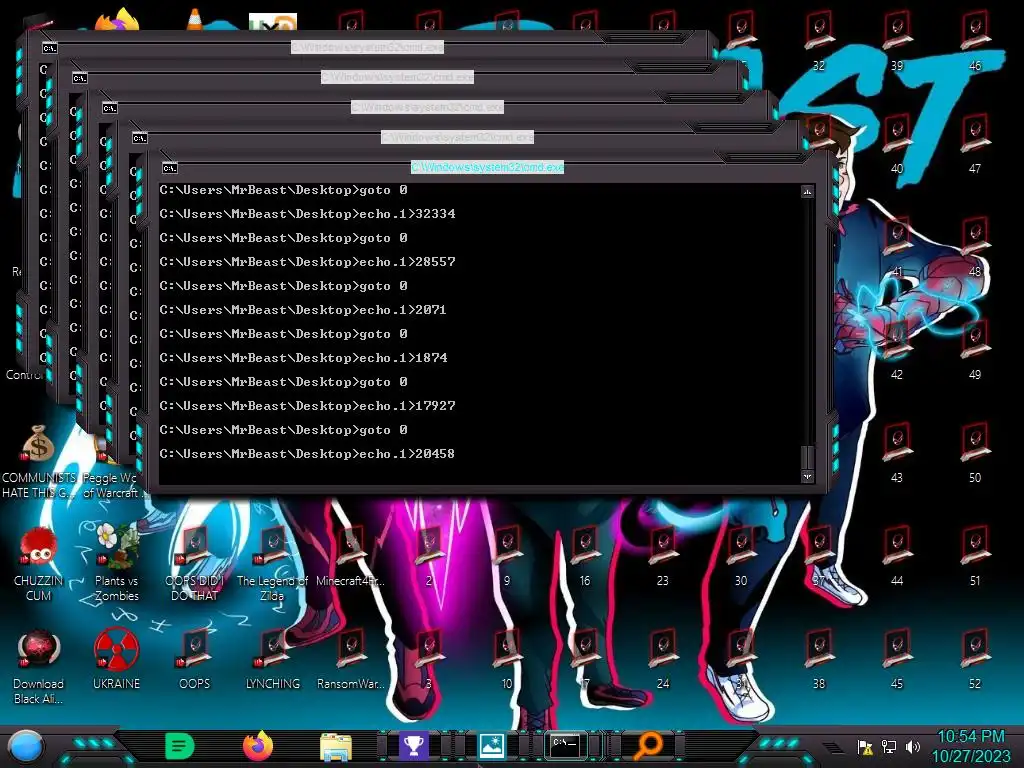Select the cmd taskbar button
The height and width of the screenshot is (768, 1024).
[x=566, y=745]
